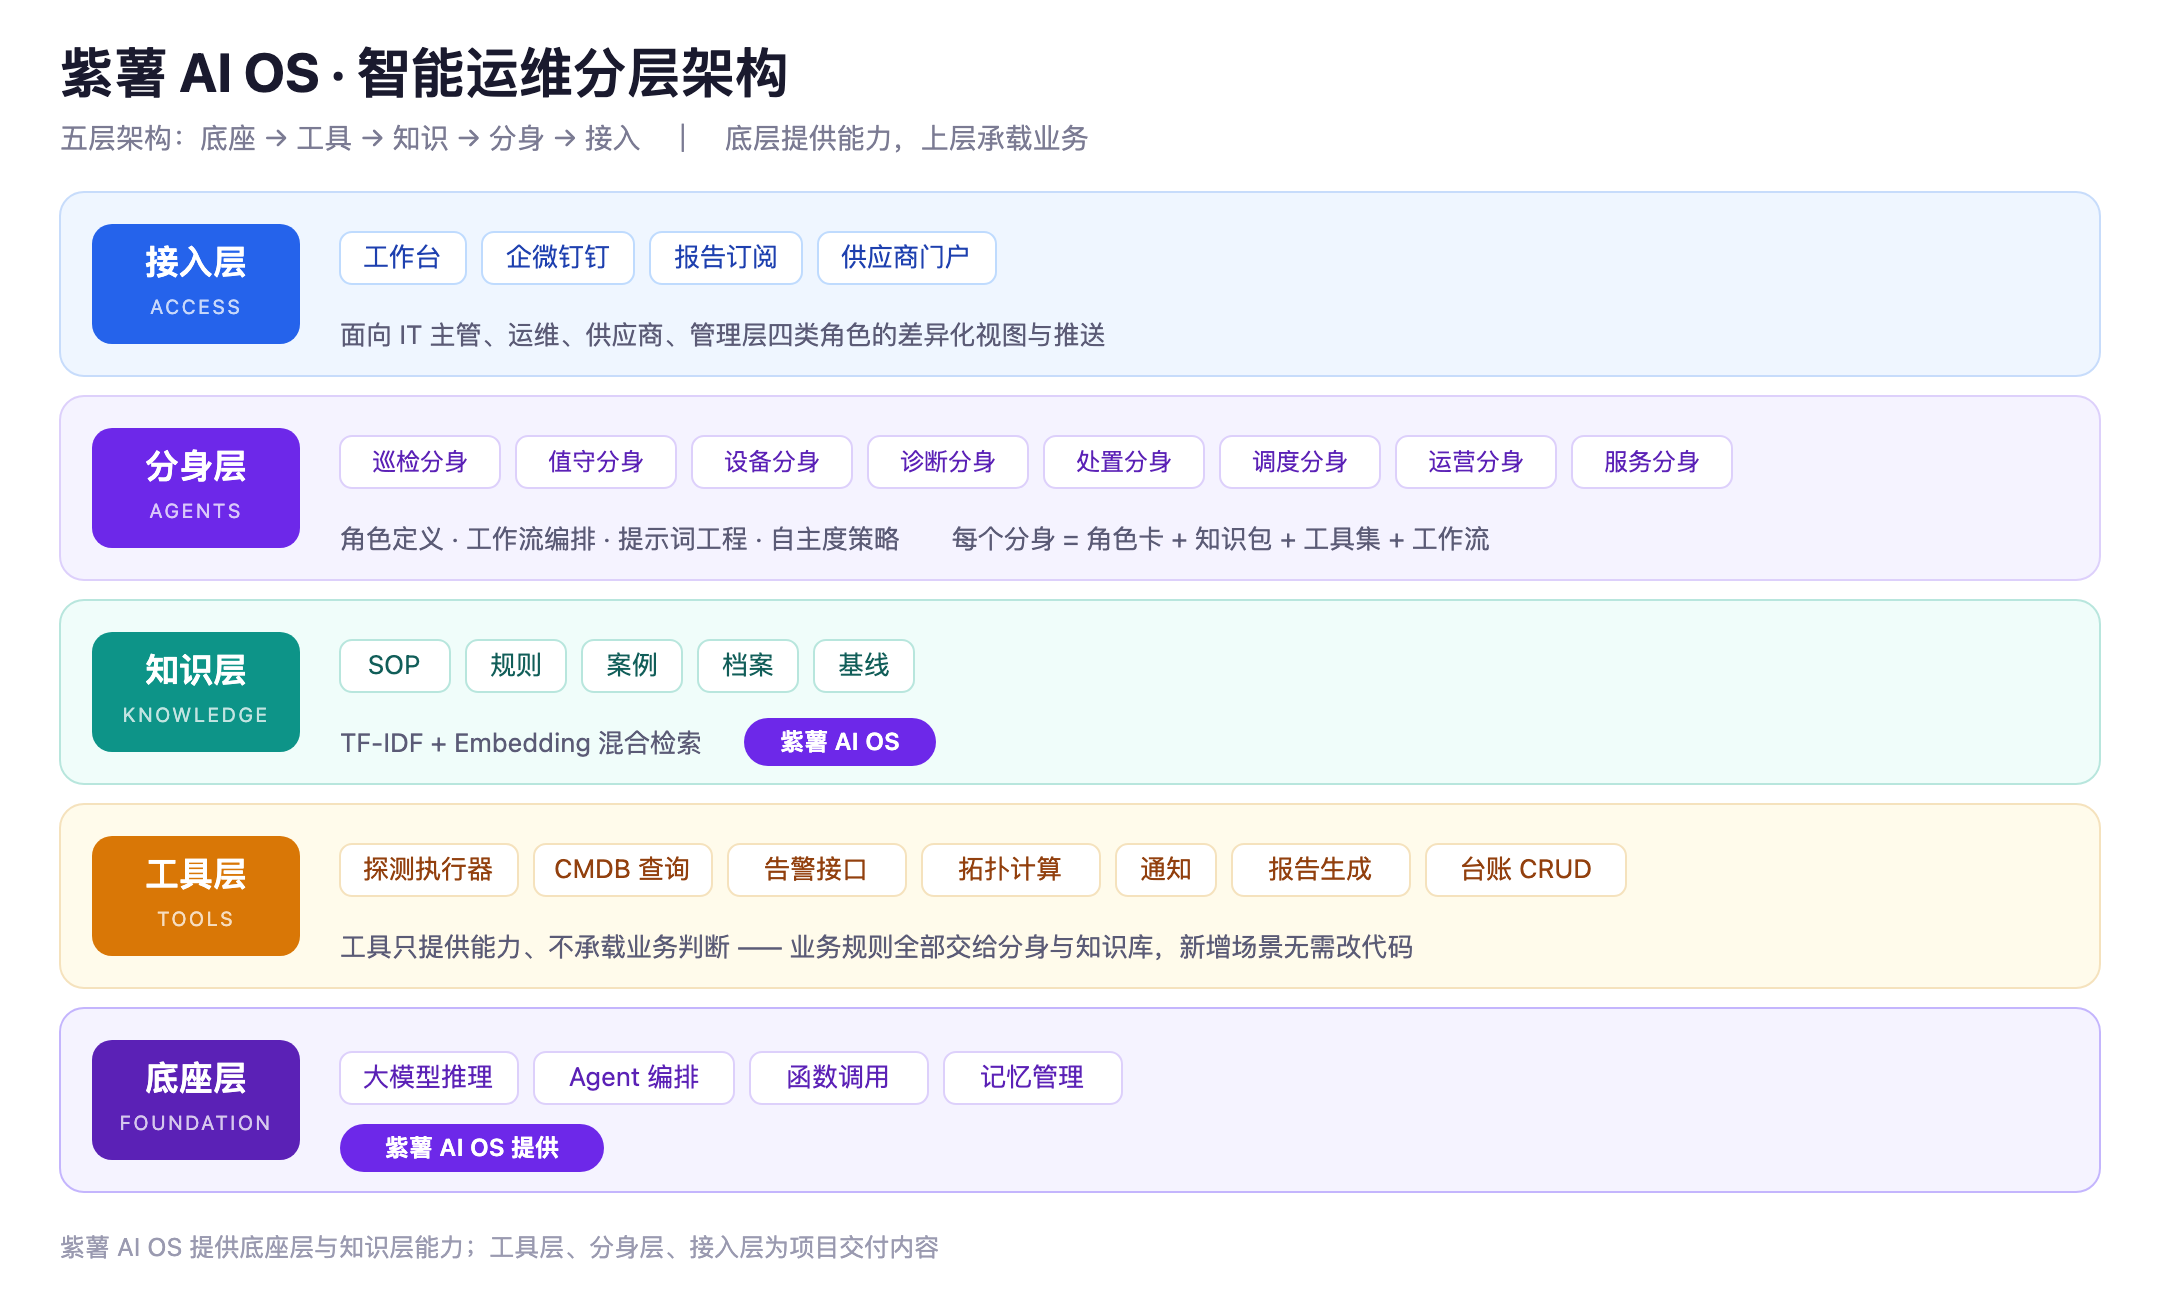2160x1300 pixels.
Task: Click the 紫薯 AI OS 提供 badge
Action: (472, 1148)
